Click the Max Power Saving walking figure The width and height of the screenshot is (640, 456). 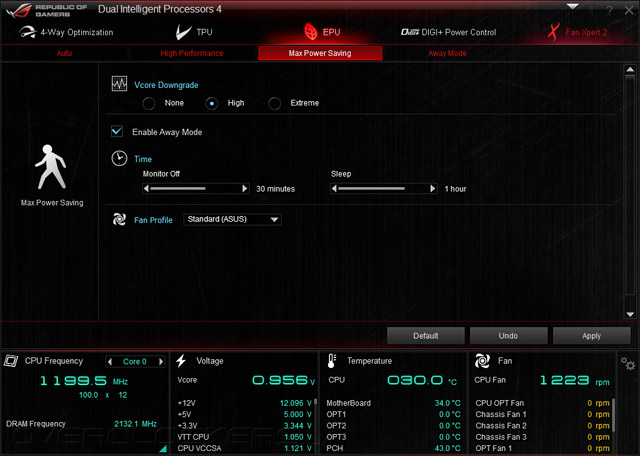(51, 167)
